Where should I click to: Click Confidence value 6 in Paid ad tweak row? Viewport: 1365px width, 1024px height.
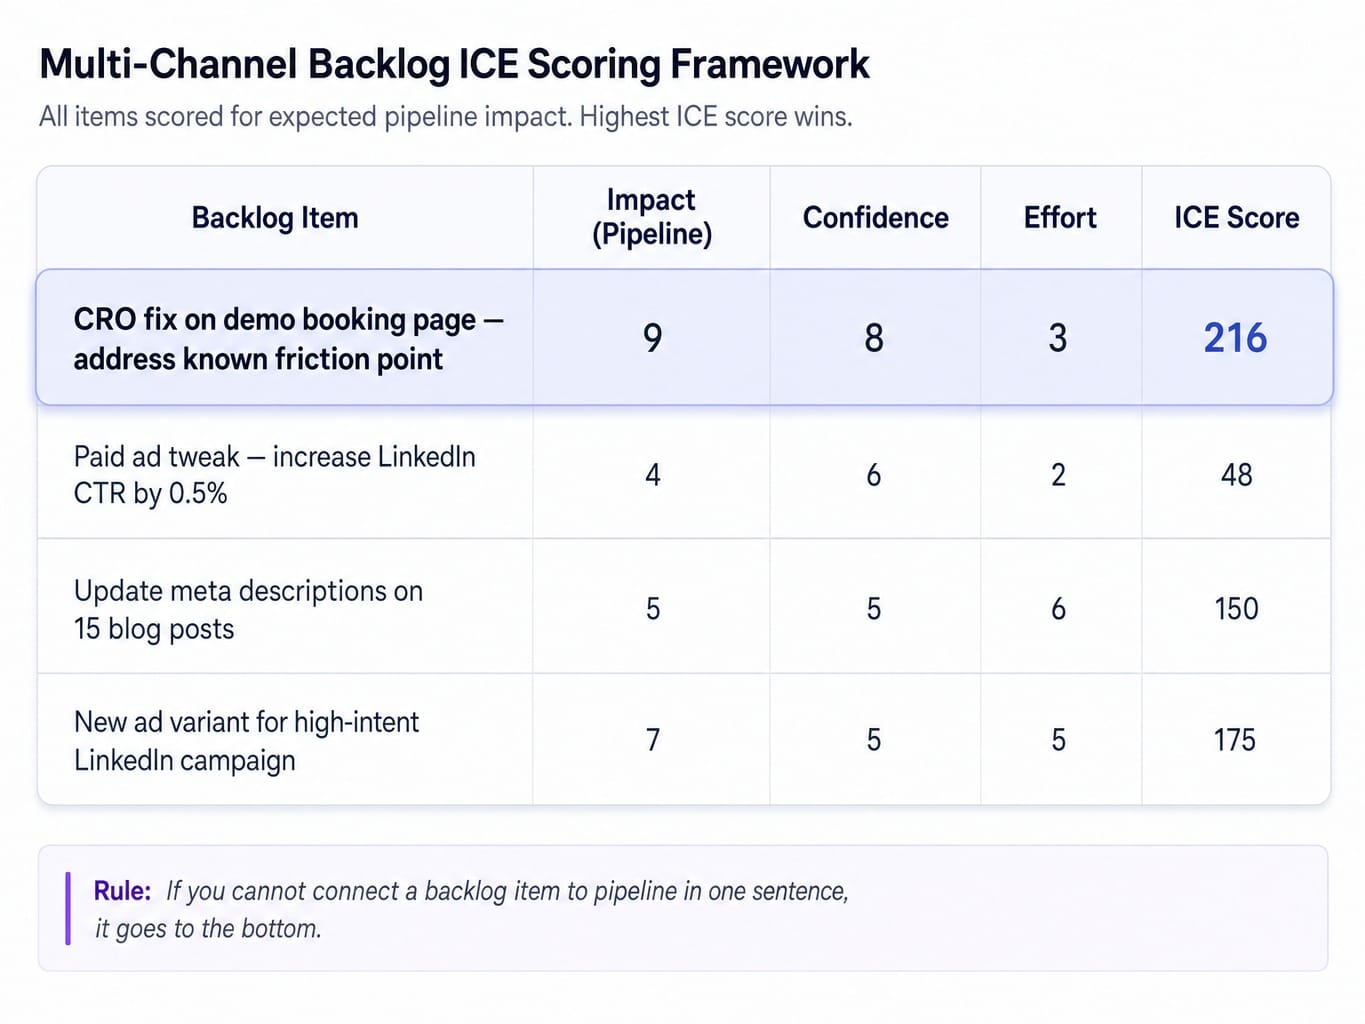(x=874, y=475)
